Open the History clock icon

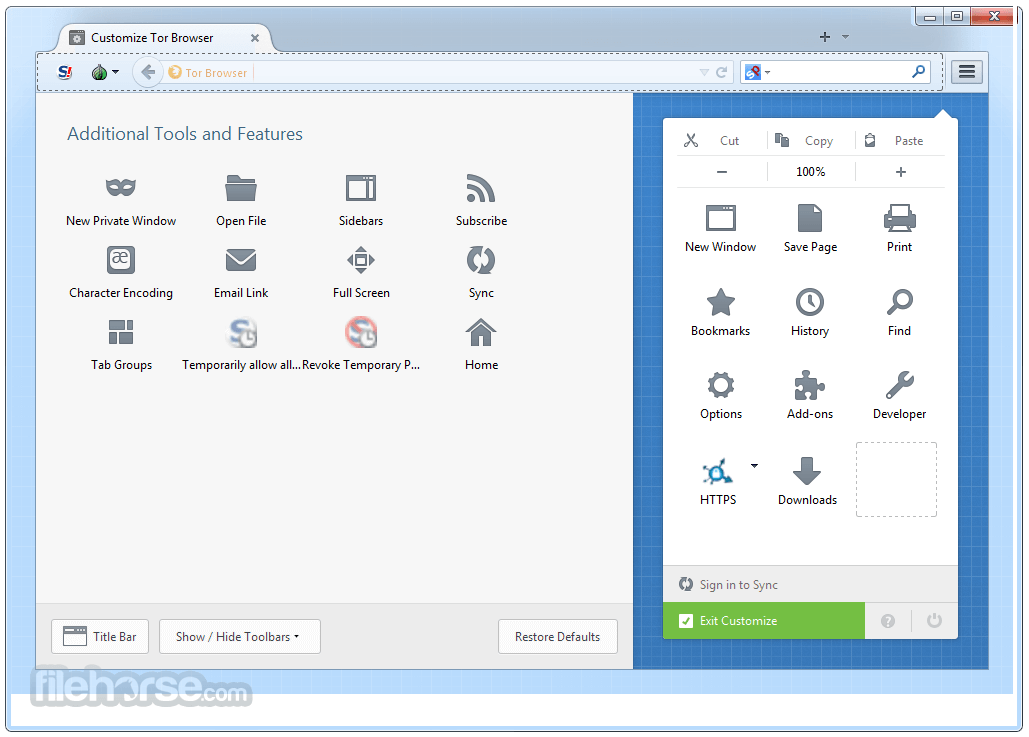coord(810,302)
